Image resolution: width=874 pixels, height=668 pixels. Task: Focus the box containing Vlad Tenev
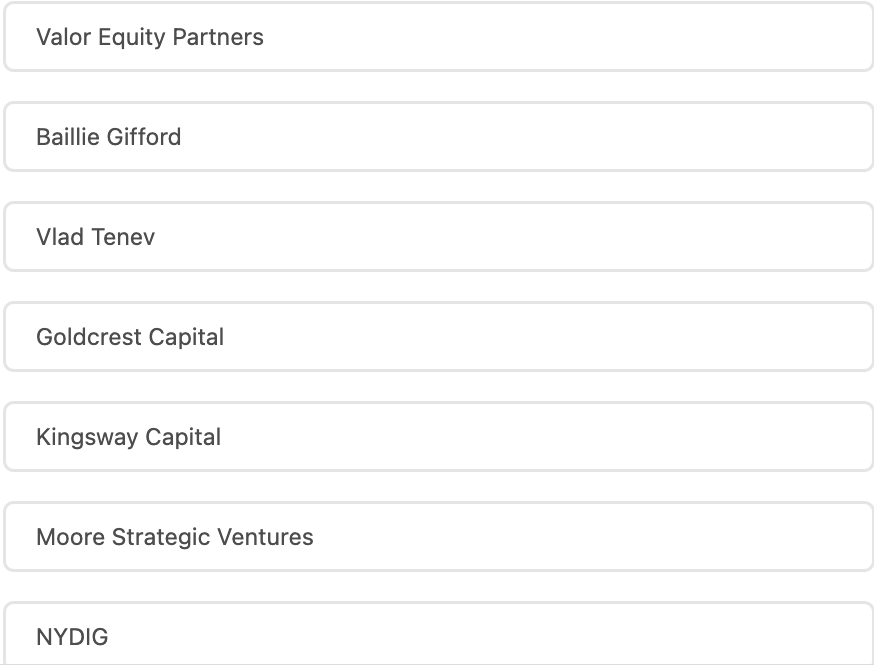point(600,237)
